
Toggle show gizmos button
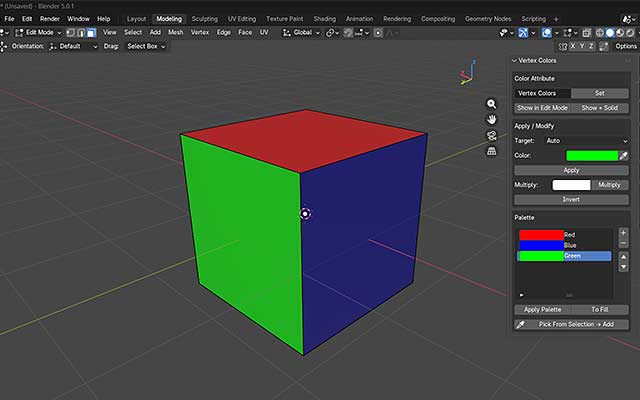523,33
